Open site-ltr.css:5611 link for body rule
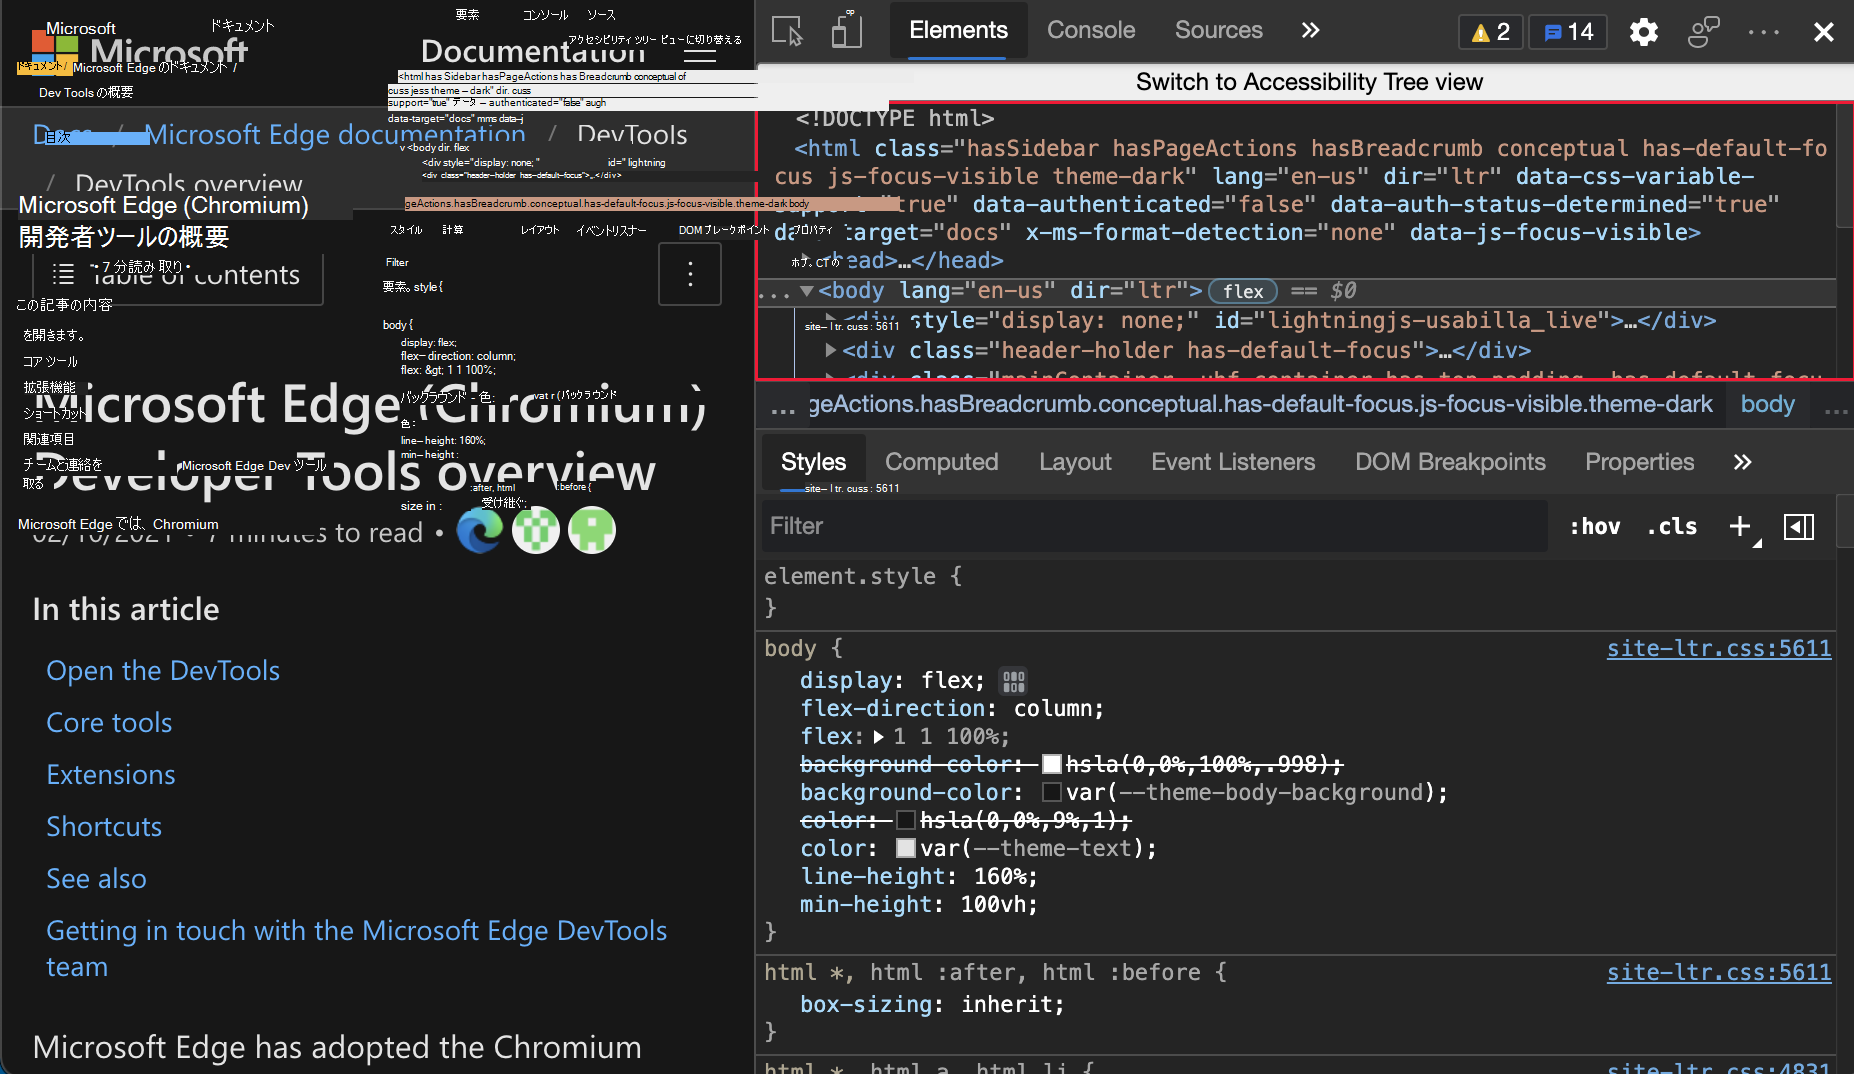 (x=1719, y=649)
